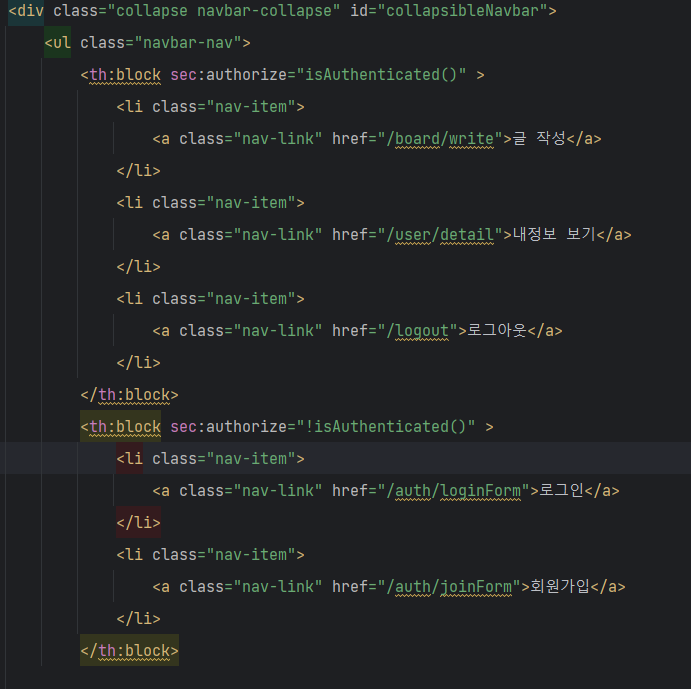Click the text 내정보 보기
The width and height of the screenshot is (691, 689).
[x=554, y=234]
